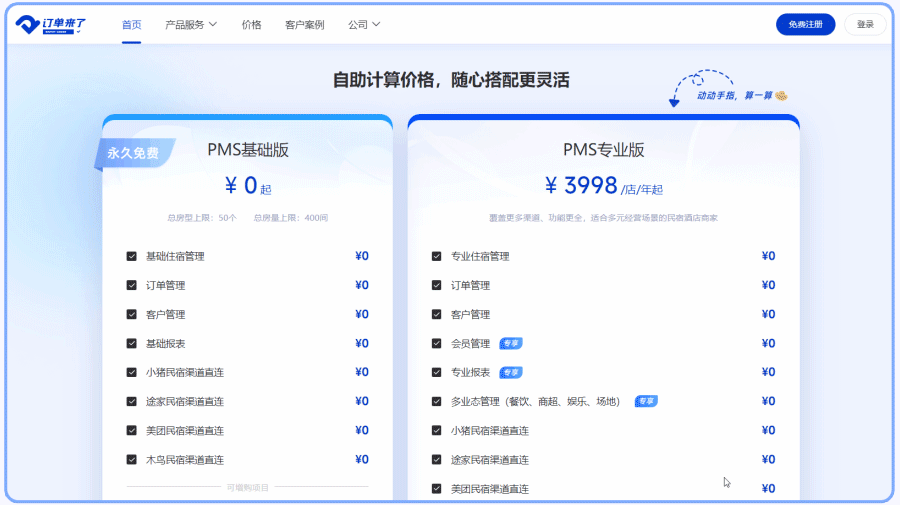Click the ¥0 price of 基础报表
Screen dimensions: 900x505
click(362, 343)
